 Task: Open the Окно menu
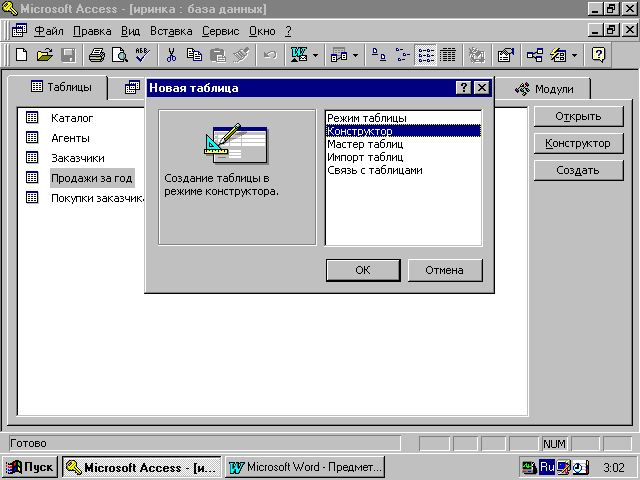coord(262,31)
